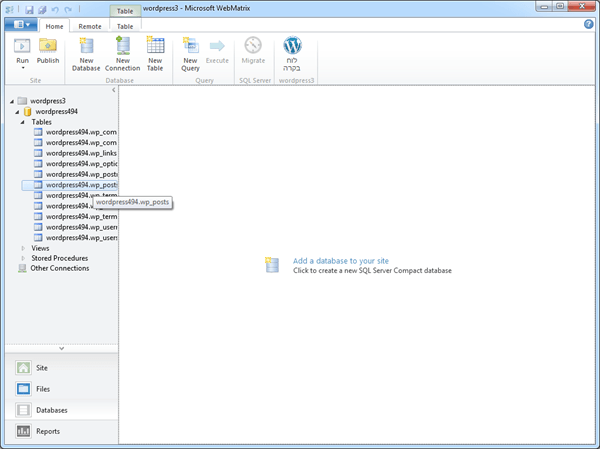Switch to the Files workspace
This screenshot has width=600, height=449.
click(62, 389)
